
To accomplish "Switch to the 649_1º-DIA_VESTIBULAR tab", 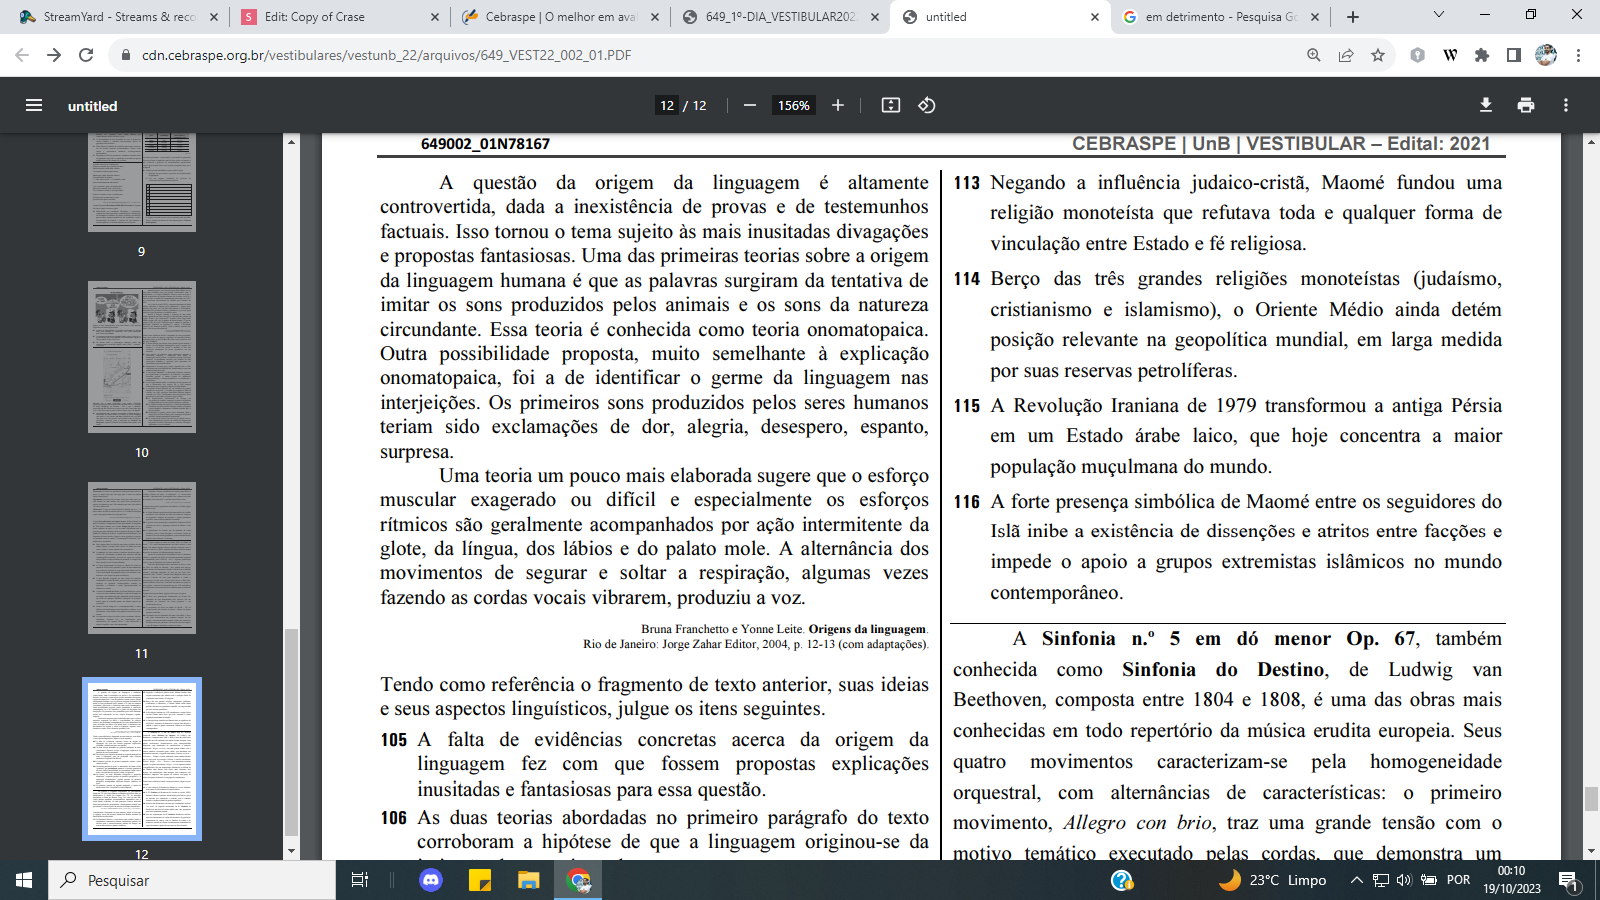I will 780,17.
